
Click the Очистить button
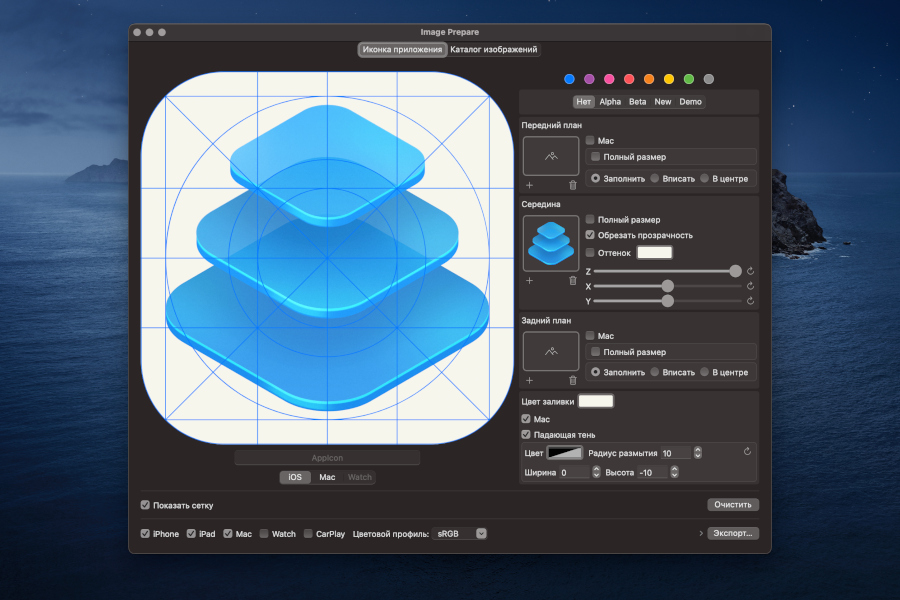pyautogui.click(x=733, y=504)
